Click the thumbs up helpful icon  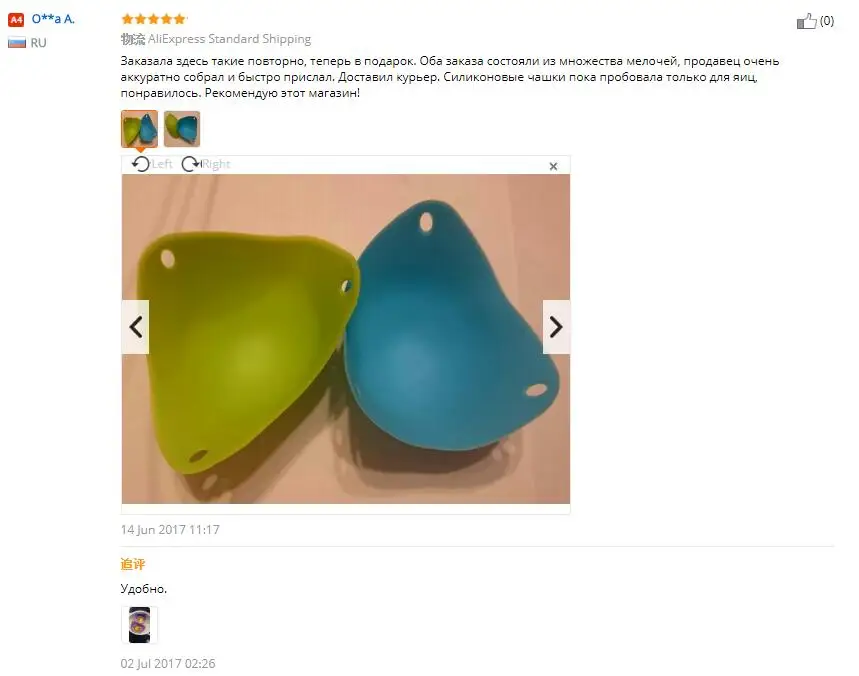tap(806, 21)
